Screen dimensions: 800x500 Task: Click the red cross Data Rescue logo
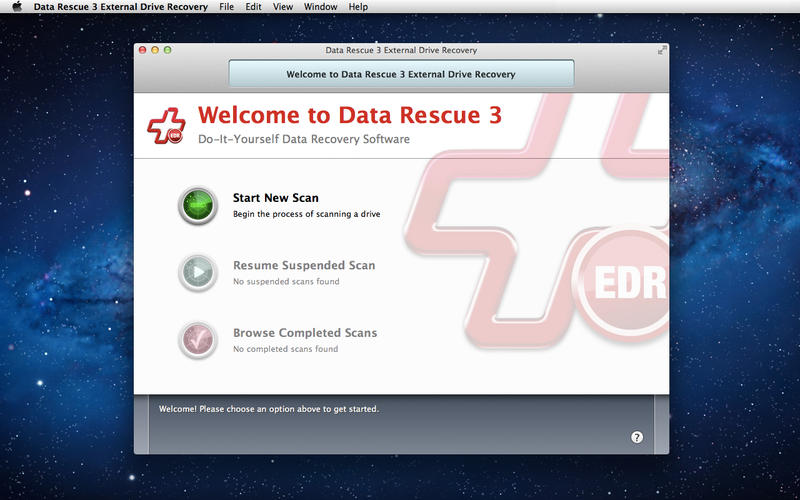coord(166,128)
